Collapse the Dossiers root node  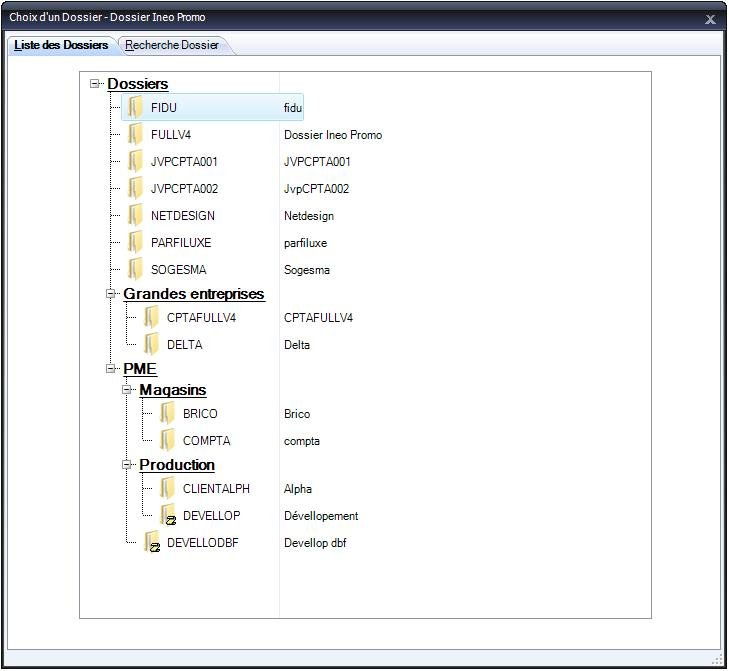coord(96,84)
